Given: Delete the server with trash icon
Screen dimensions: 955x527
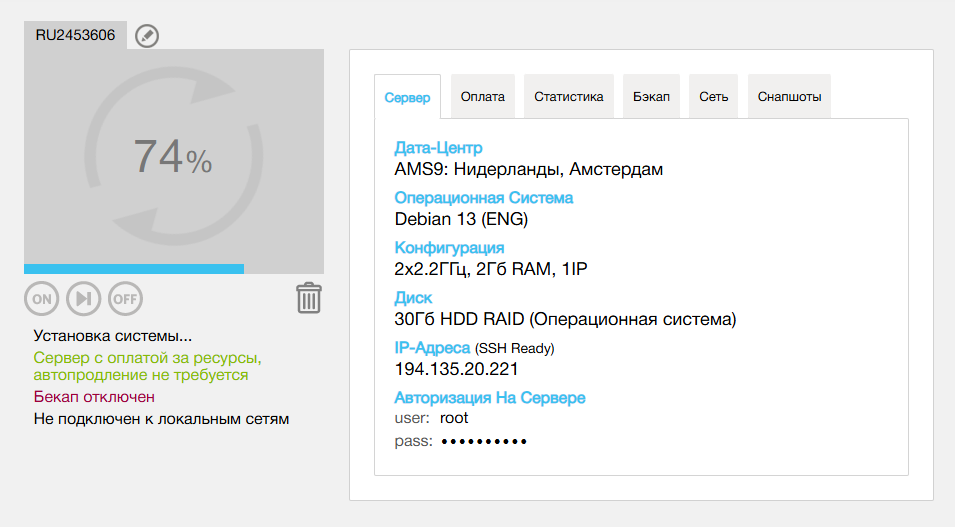Looking at the screenshot, I should click(309, 298).
